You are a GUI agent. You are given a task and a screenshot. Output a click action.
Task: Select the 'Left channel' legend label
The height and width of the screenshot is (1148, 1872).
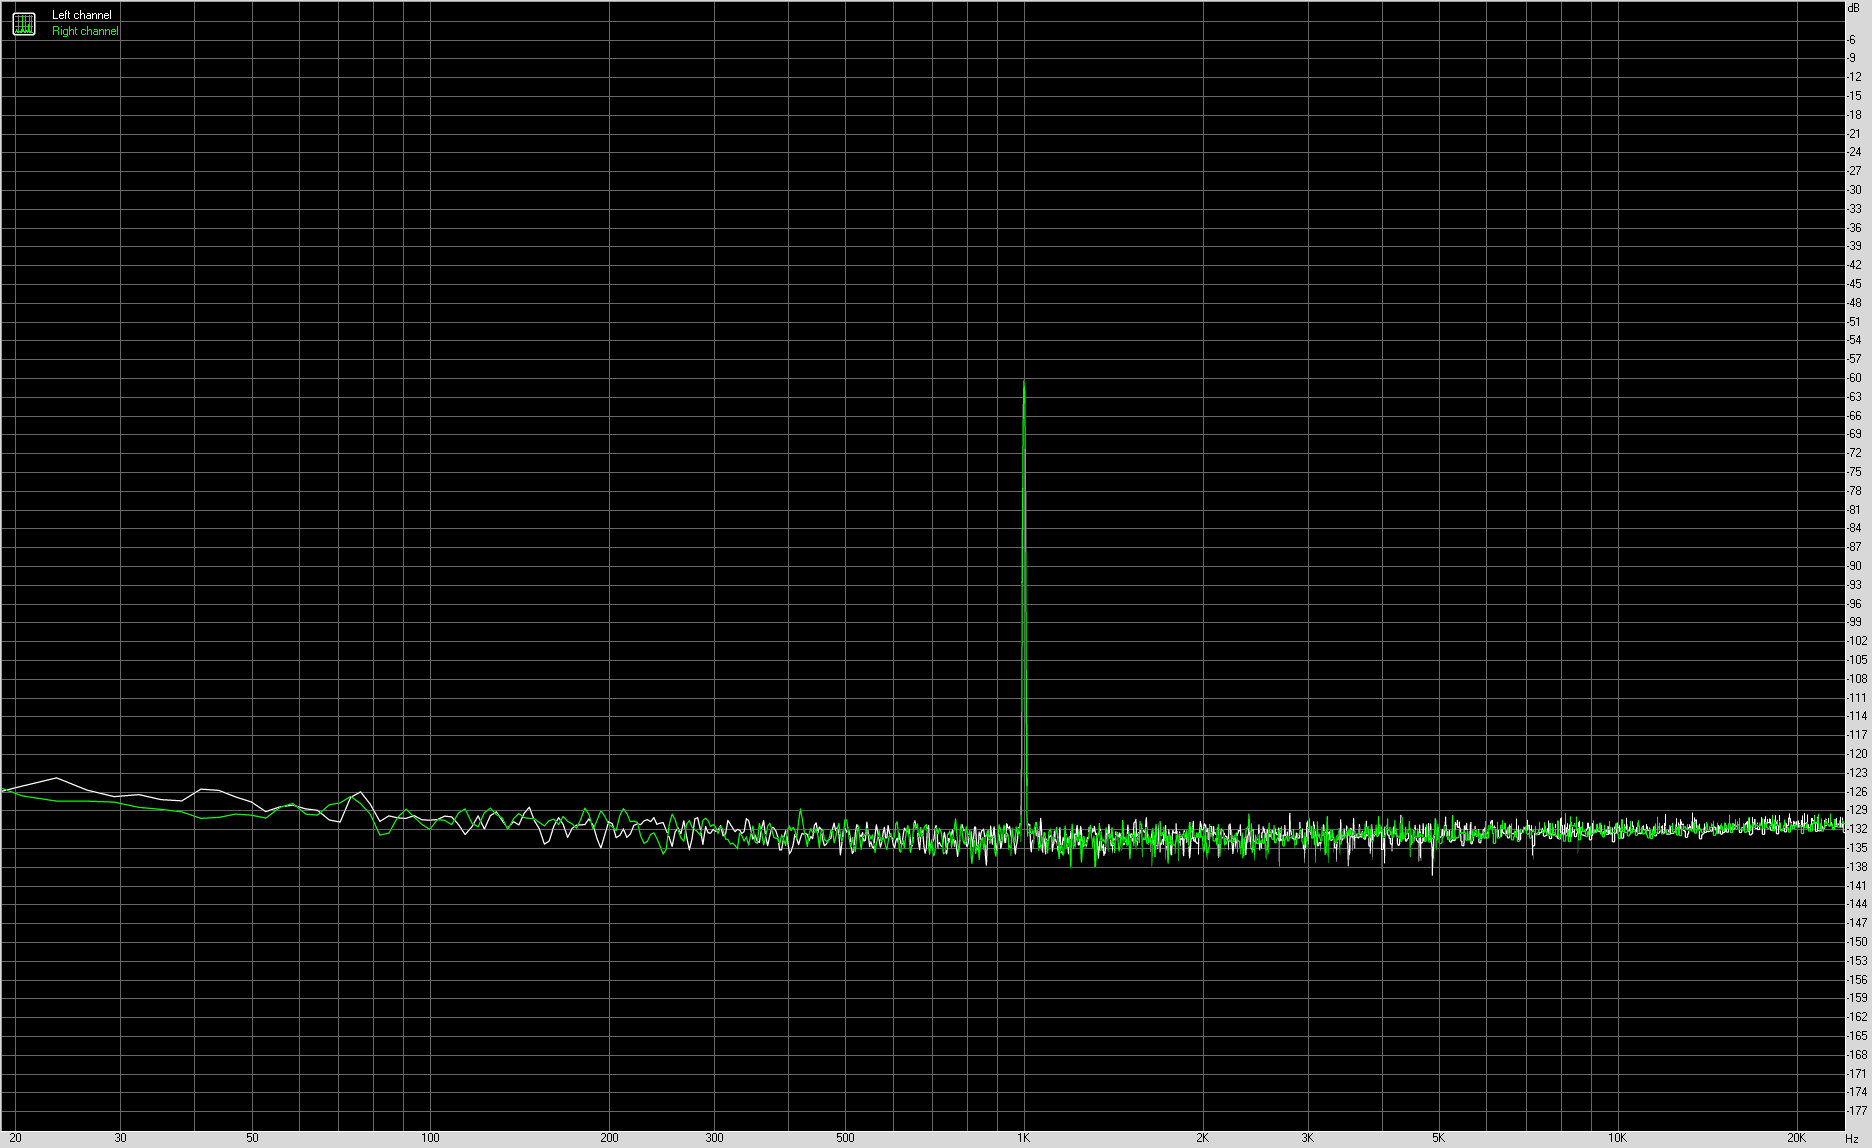[x=82, y=15]
